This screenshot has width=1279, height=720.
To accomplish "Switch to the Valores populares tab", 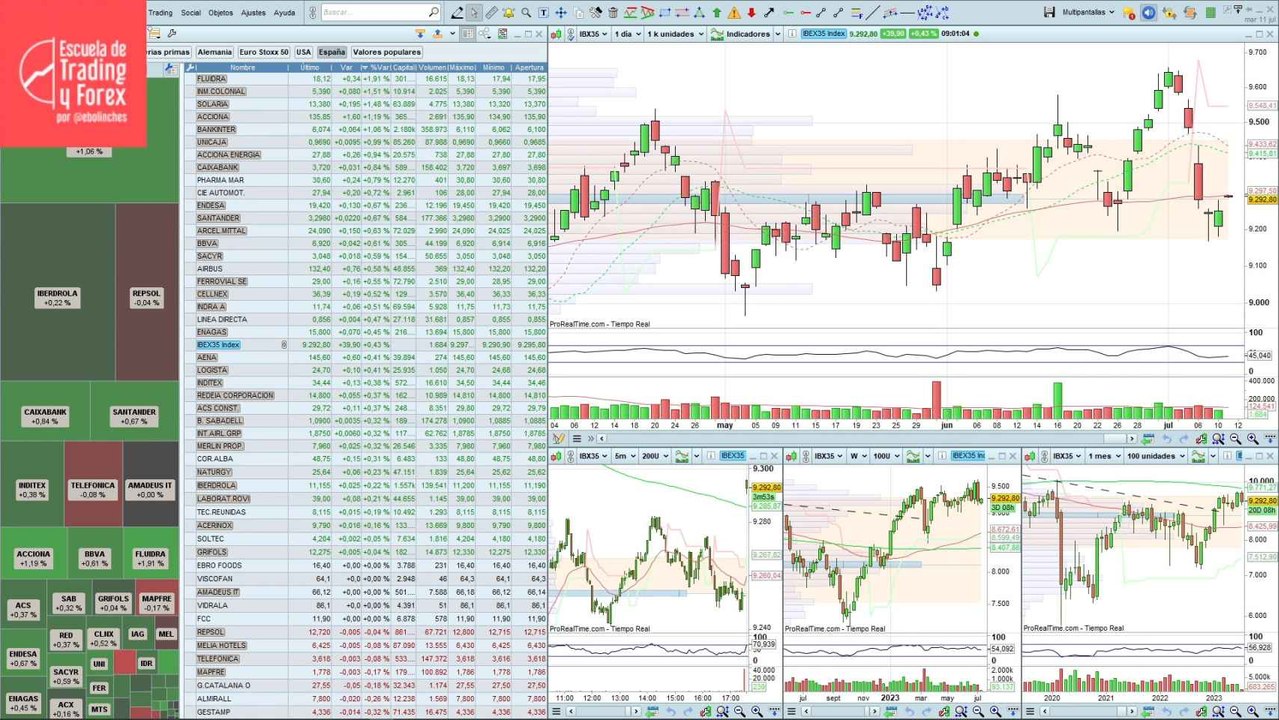I will pos(387,52).
